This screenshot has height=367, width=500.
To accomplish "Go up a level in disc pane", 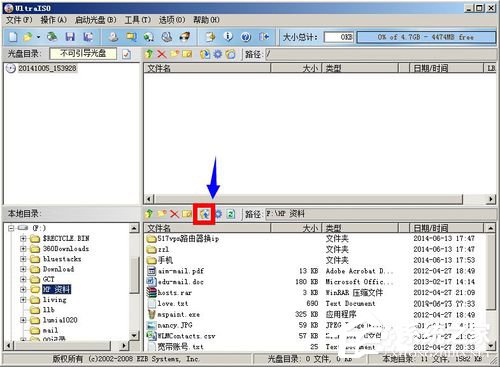I will (x=149, y=54).
